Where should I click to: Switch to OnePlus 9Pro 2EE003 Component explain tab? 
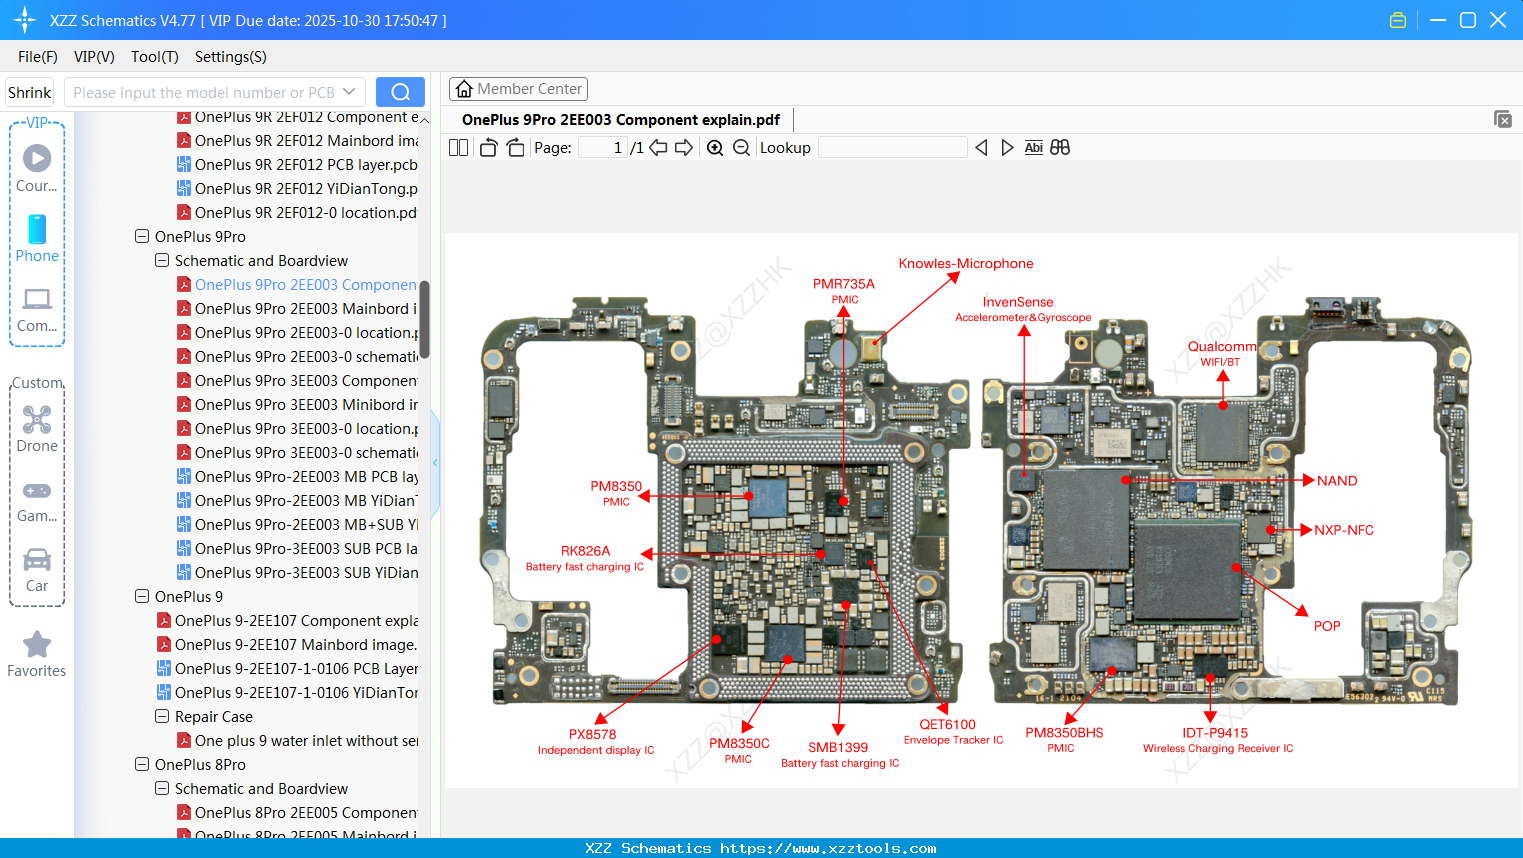(x=619, y=119)
